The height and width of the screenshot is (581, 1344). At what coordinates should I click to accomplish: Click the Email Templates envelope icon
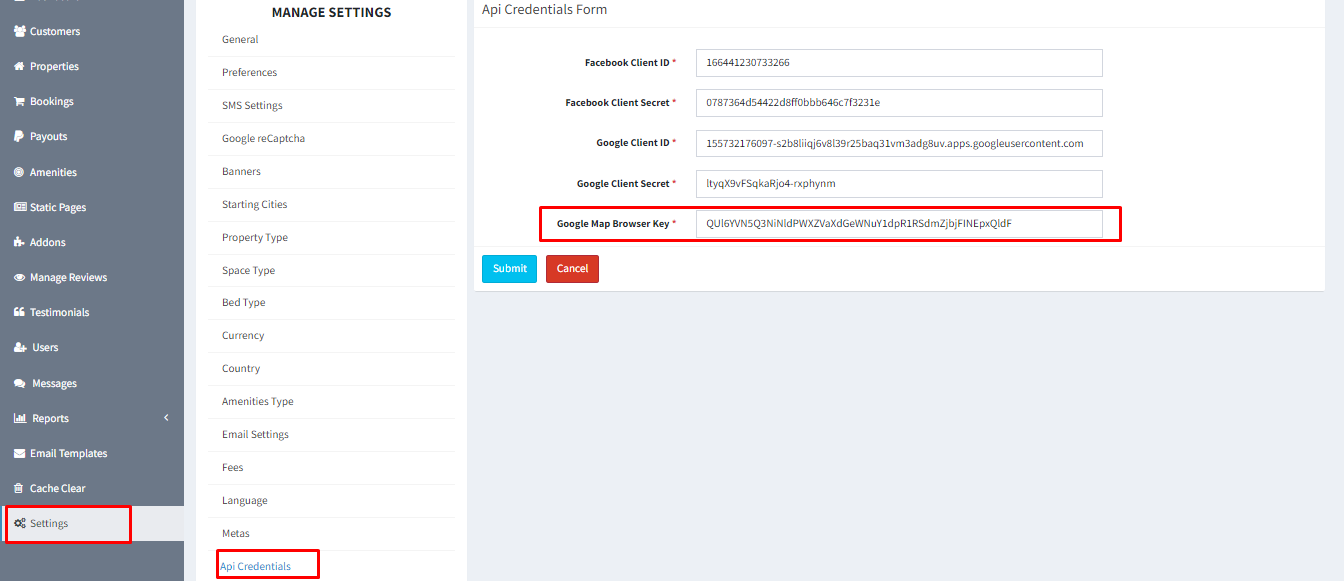click(x=20, y=454)
